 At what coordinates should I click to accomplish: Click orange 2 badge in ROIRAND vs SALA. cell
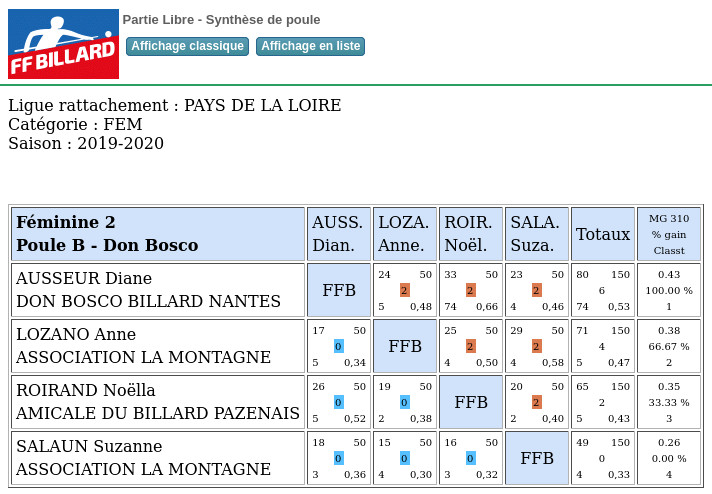(536, 402)
